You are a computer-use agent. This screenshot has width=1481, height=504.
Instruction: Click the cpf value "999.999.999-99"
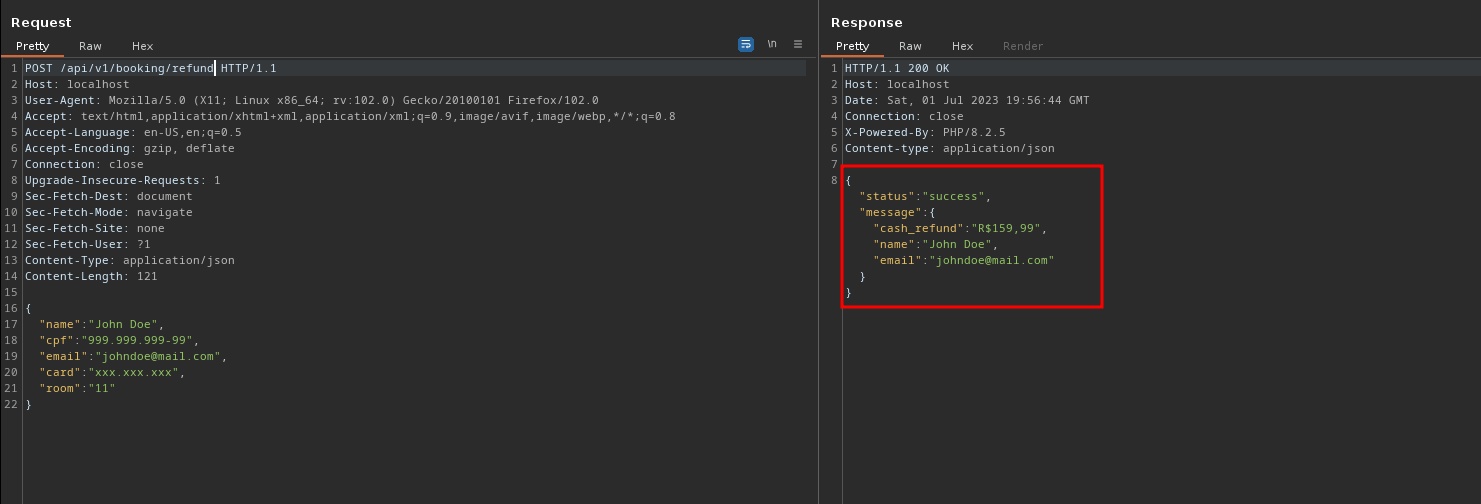tap(140, 340)
